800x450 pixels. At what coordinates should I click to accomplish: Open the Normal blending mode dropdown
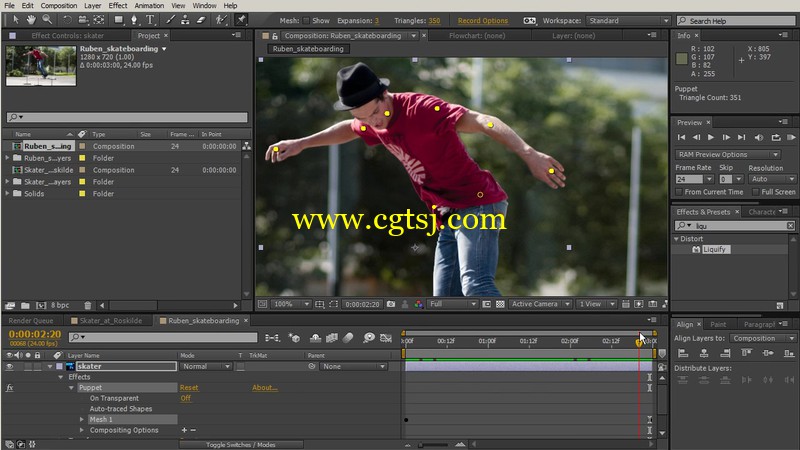[206, 366]
